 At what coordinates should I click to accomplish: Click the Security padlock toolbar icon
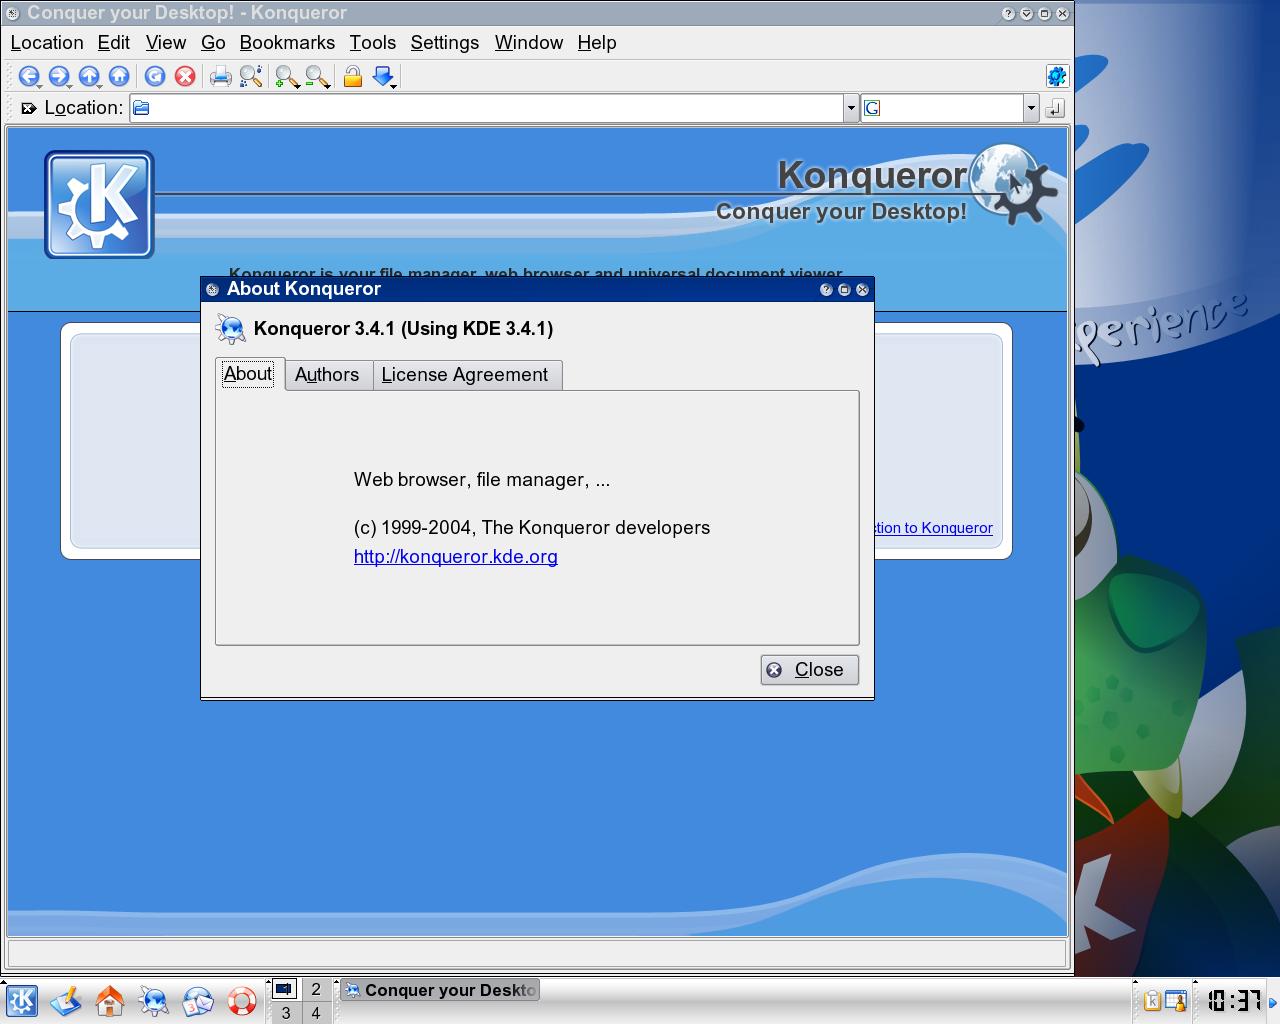tap(352, 76)
